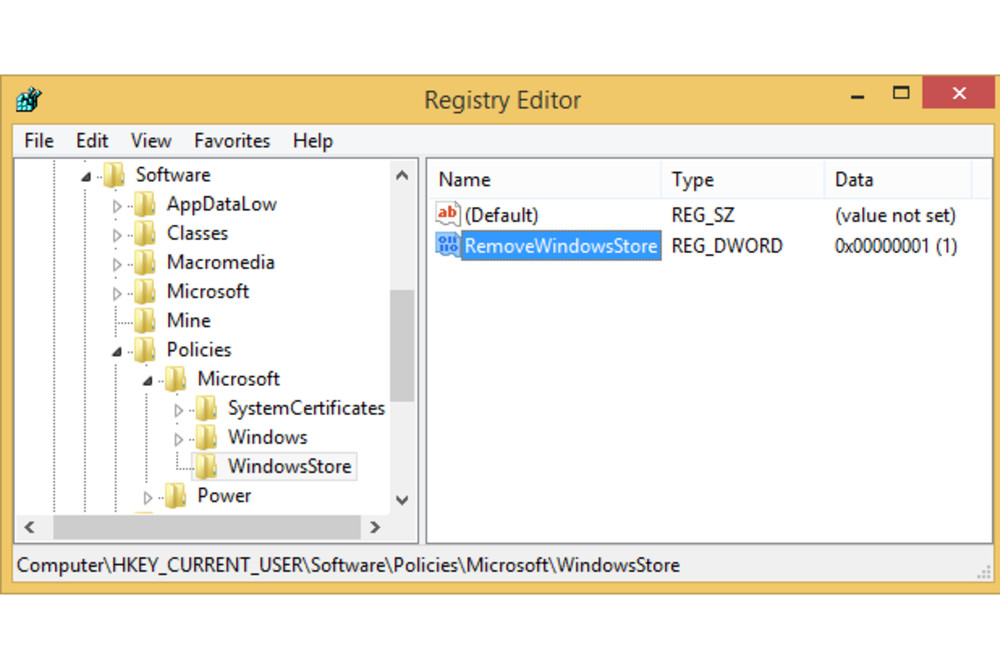Click the tree scroll-right arrow

[x=375, y=527]
